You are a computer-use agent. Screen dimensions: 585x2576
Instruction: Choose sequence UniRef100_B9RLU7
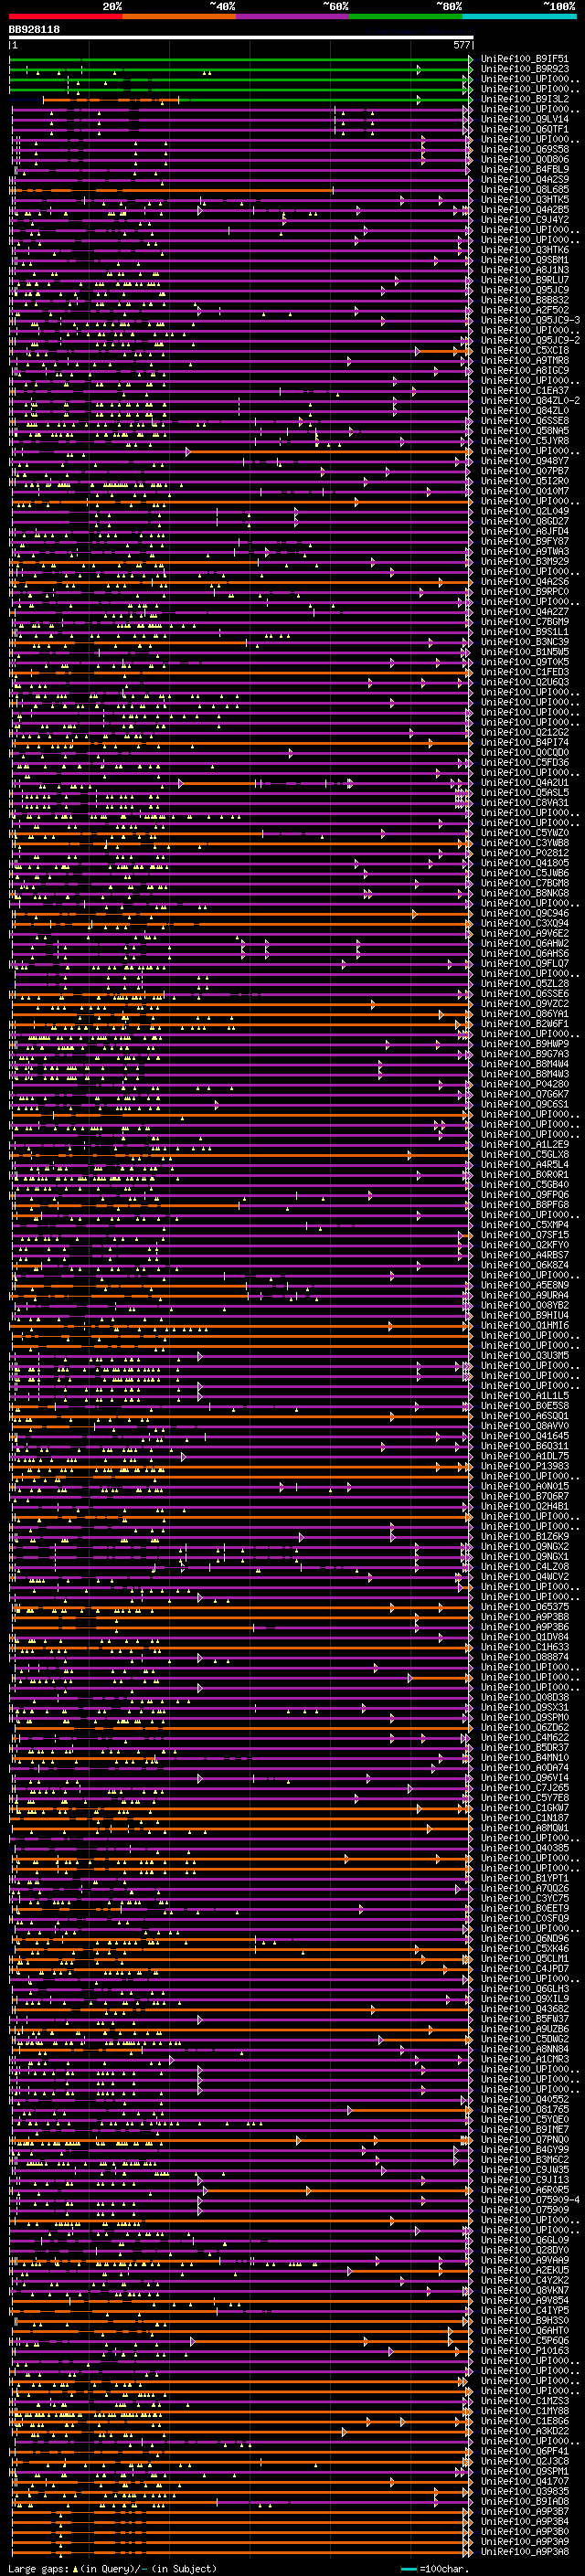click(524, 280)
